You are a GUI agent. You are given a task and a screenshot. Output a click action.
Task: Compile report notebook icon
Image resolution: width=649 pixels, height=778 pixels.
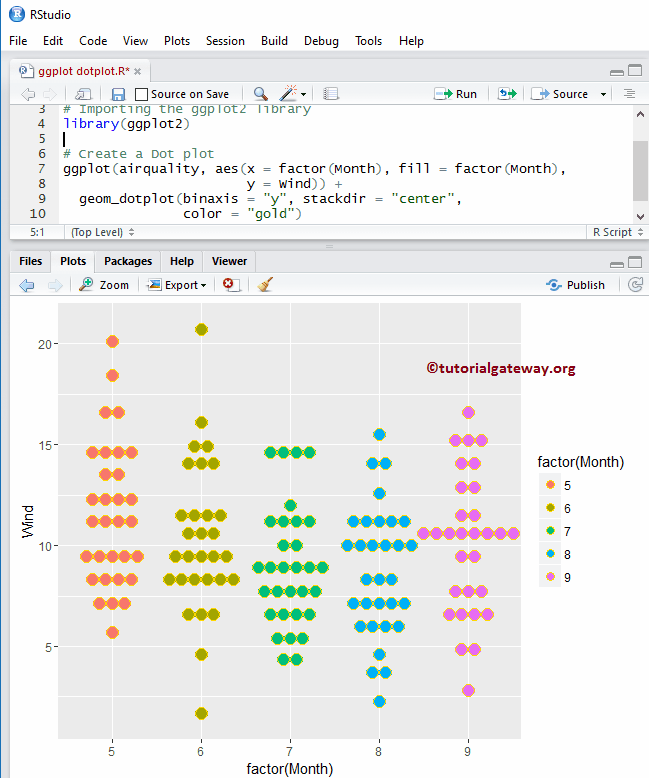click(330, 94)
